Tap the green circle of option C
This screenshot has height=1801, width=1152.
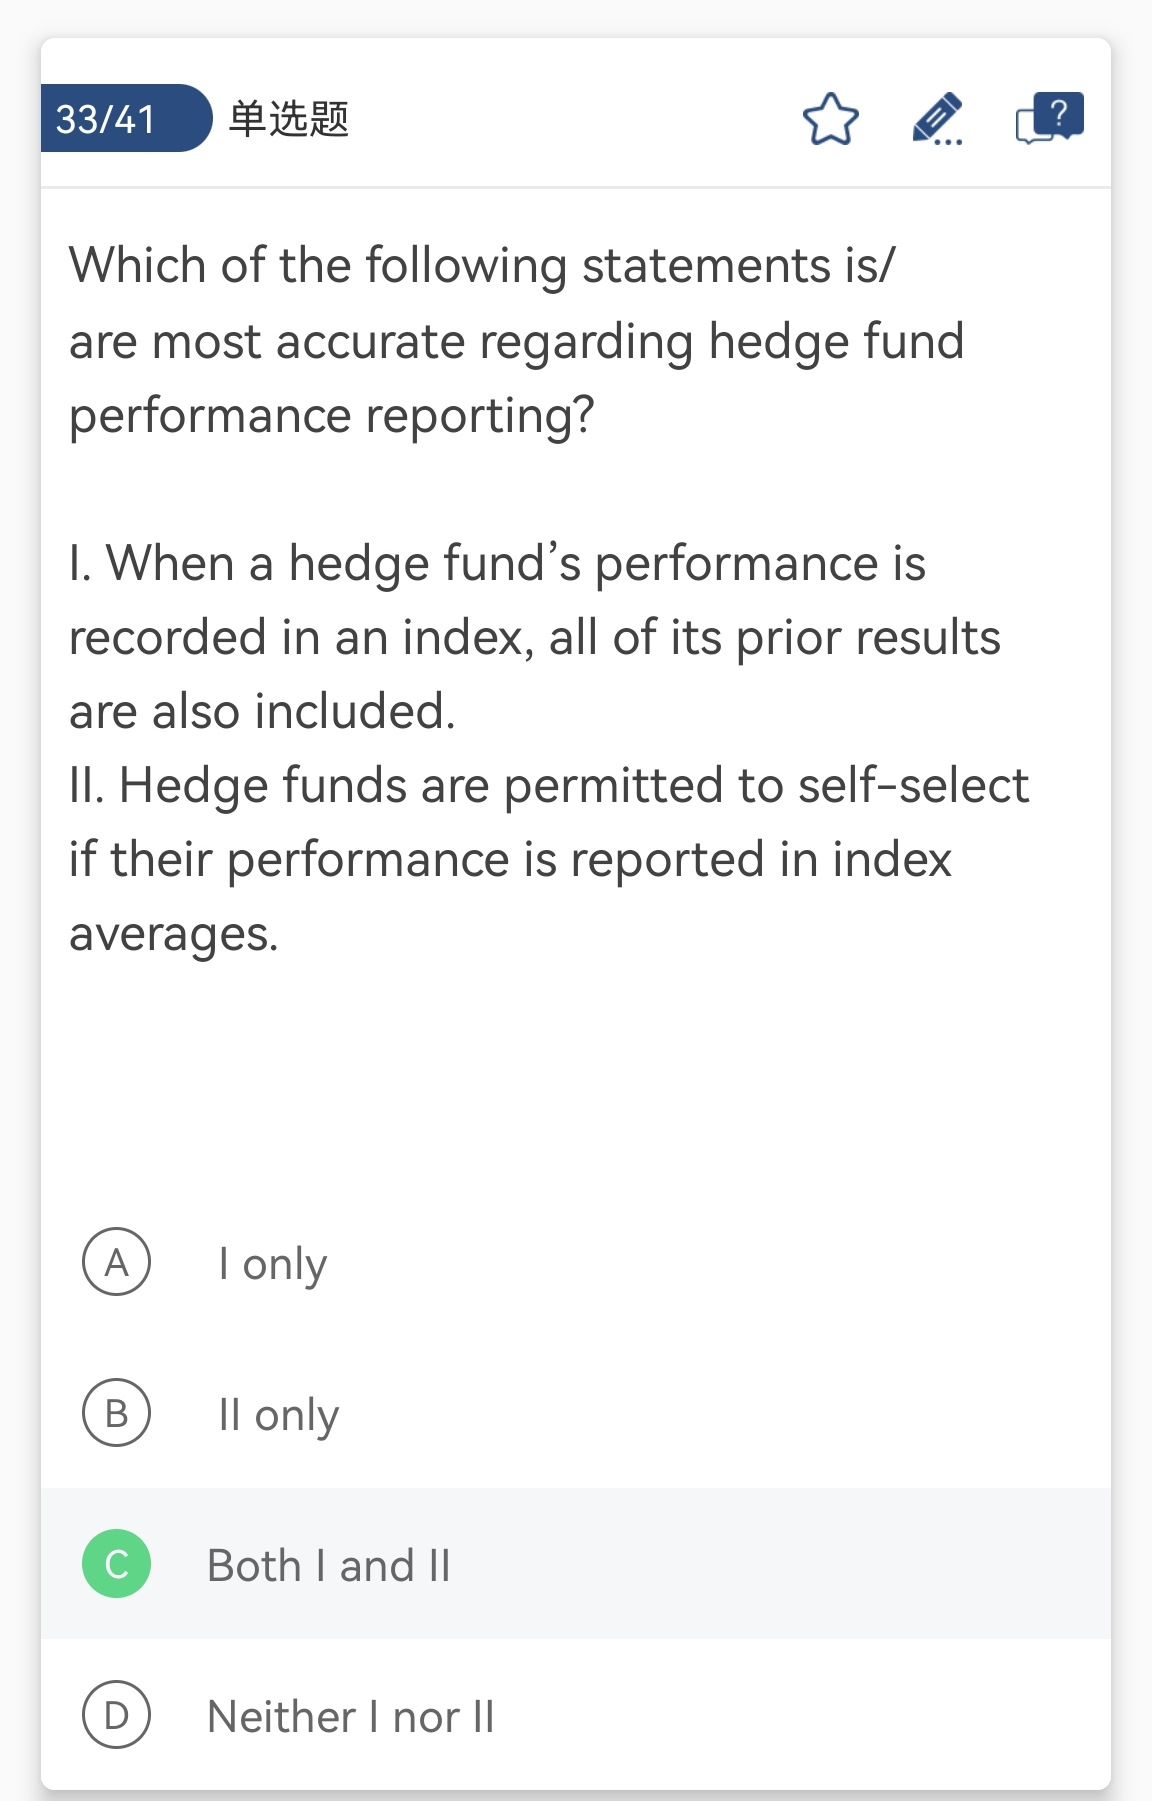click(117, 1564)
